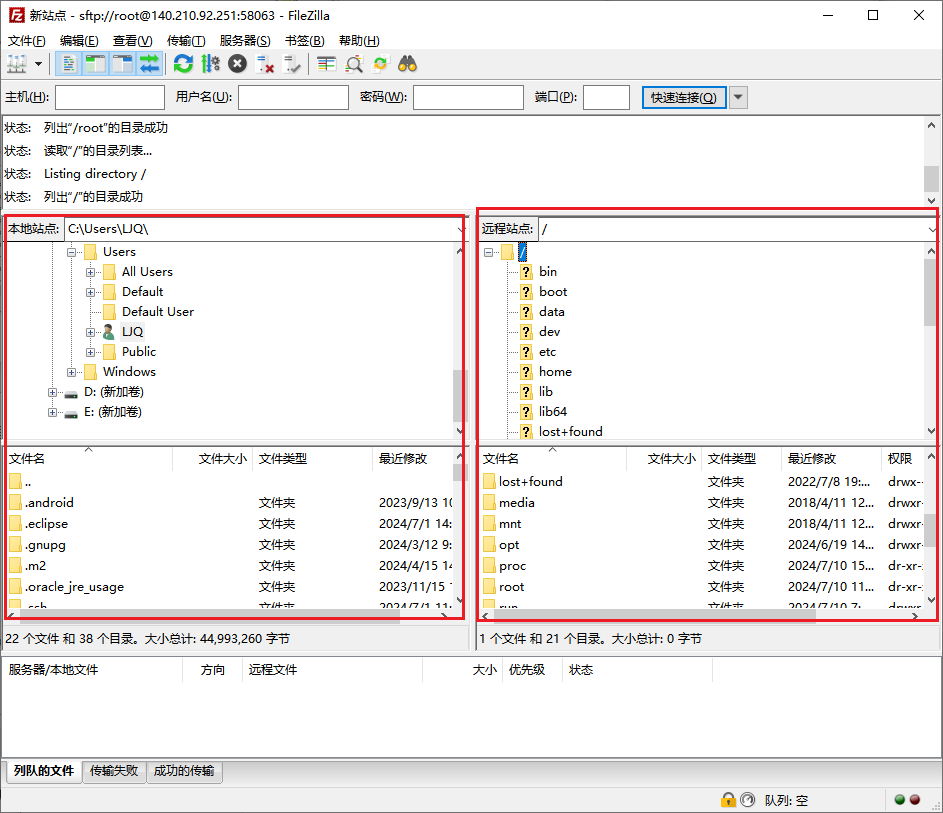The image size is (943, 813).
Task: Click the 端口(P) port field
Action: tap(606, 97)
